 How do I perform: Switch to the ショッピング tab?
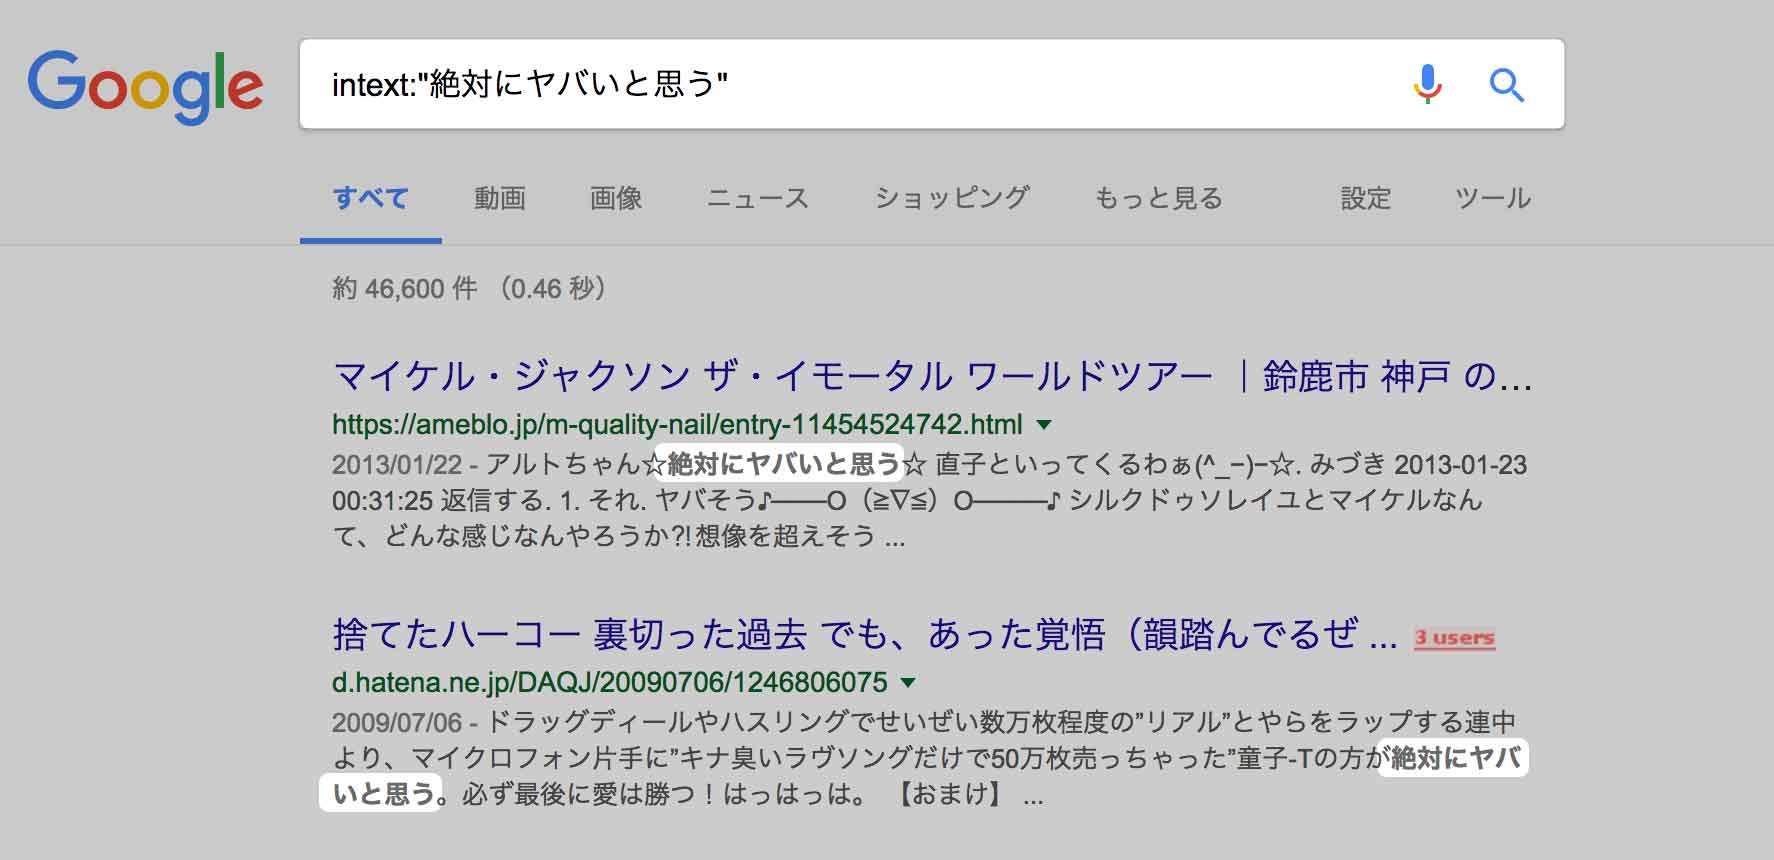(951, 198)
